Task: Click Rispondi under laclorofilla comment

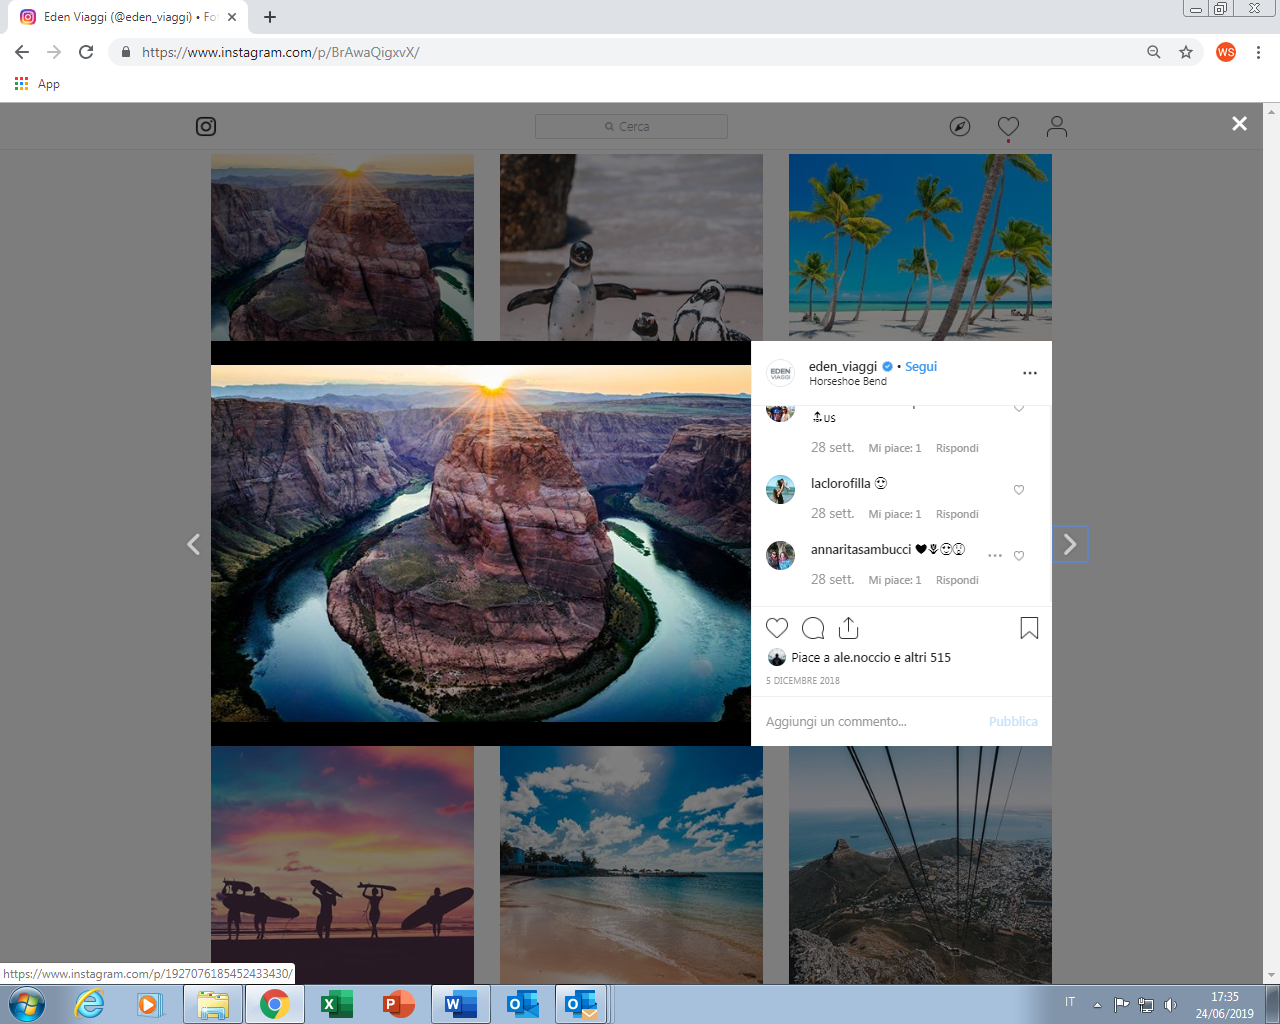Action: click(x=957, y=514)
